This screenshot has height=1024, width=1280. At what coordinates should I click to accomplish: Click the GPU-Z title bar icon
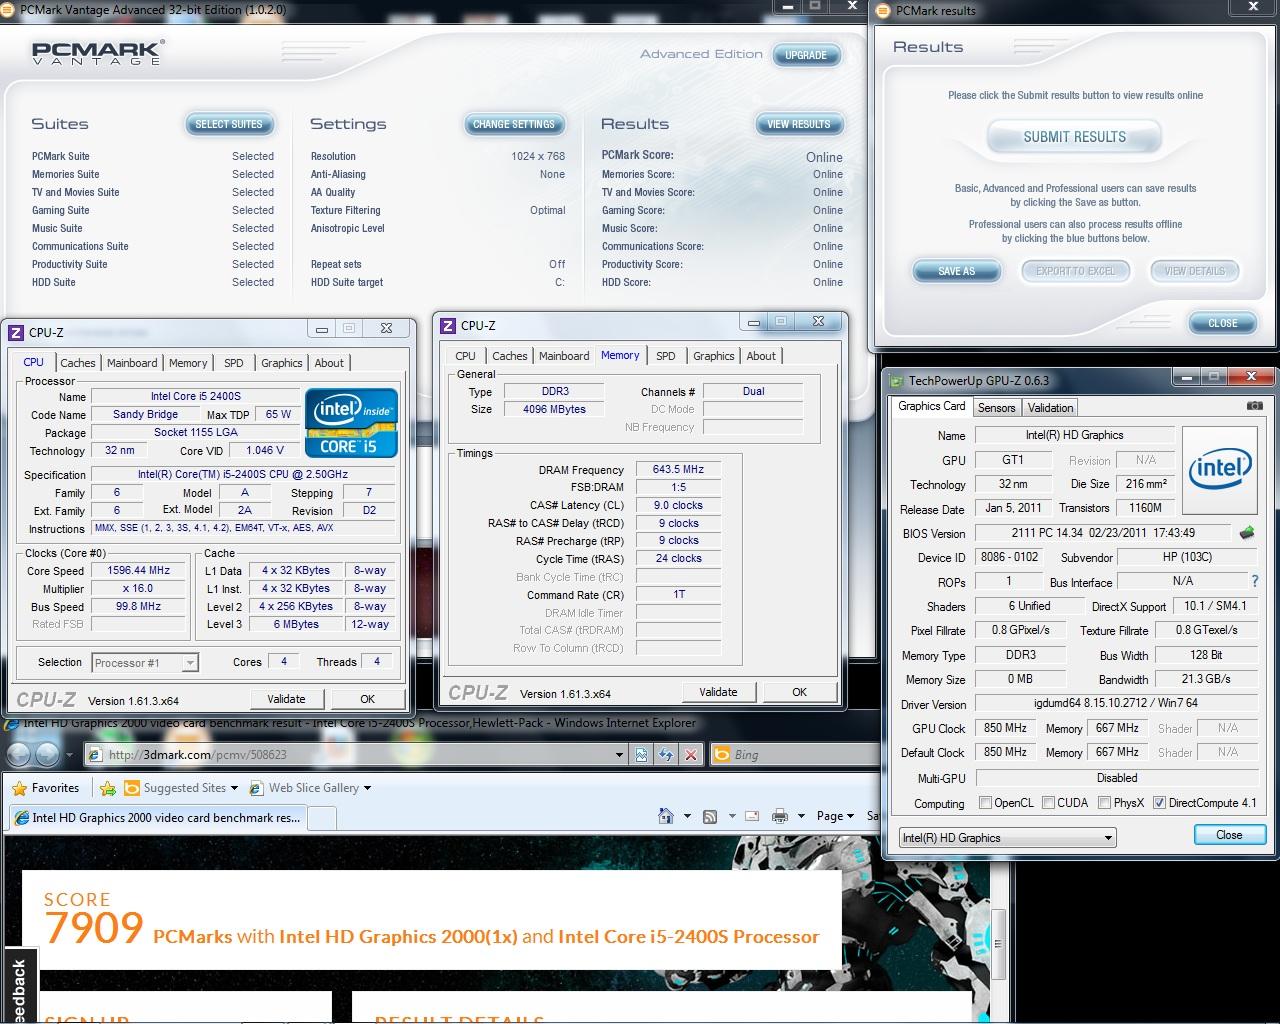[x=896, y=380]
